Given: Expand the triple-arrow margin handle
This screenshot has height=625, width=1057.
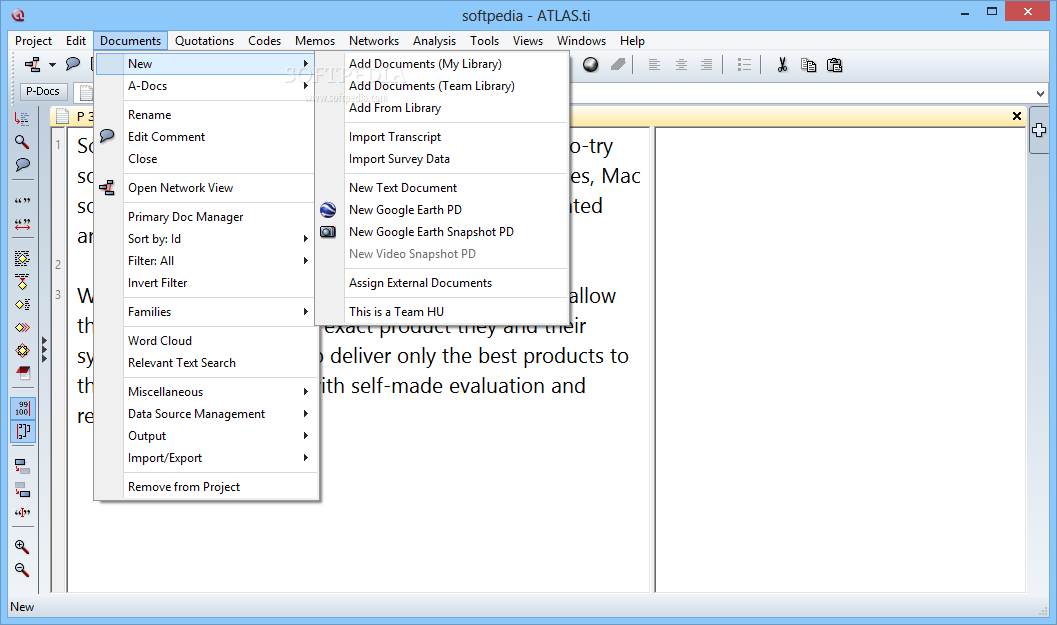Looking at the screenshot, I should tap(44, 350).
